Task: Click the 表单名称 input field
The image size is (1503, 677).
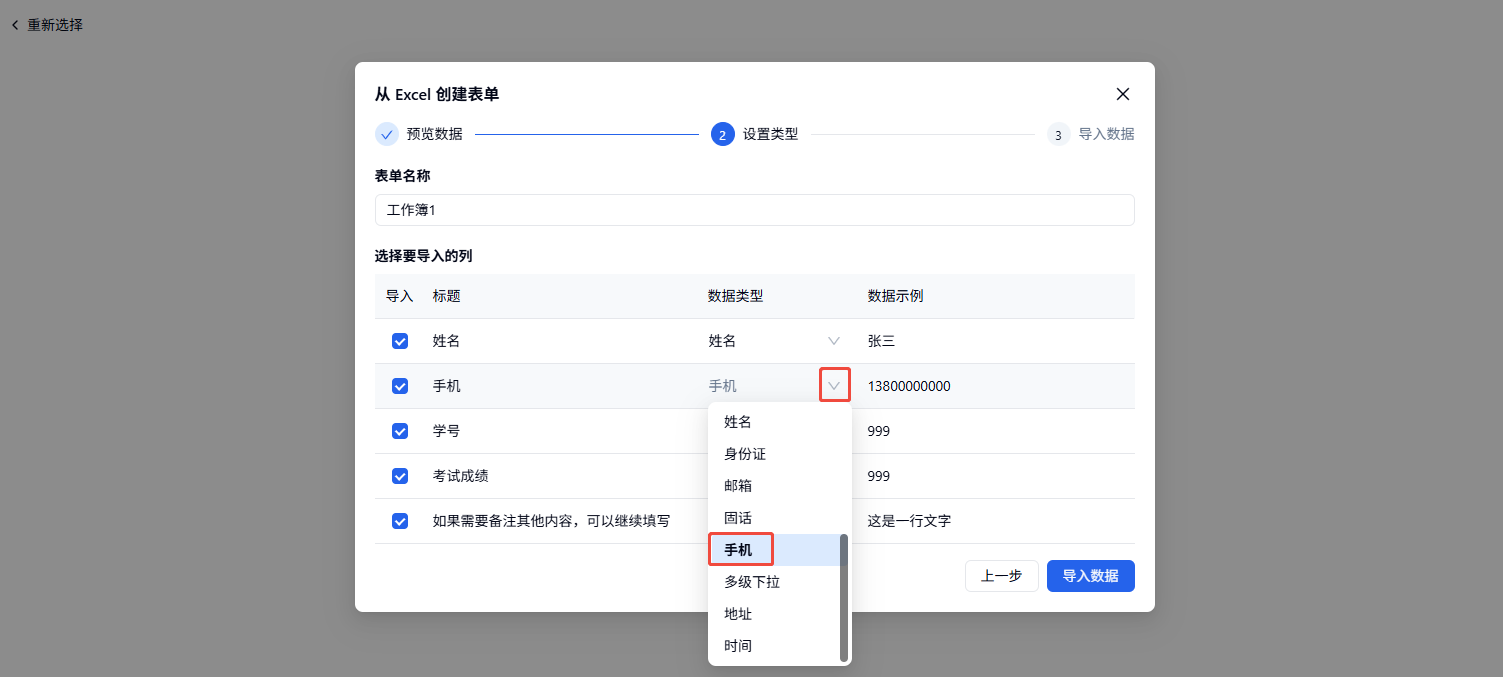Action: pyautogui.click(x=754, y=210)
